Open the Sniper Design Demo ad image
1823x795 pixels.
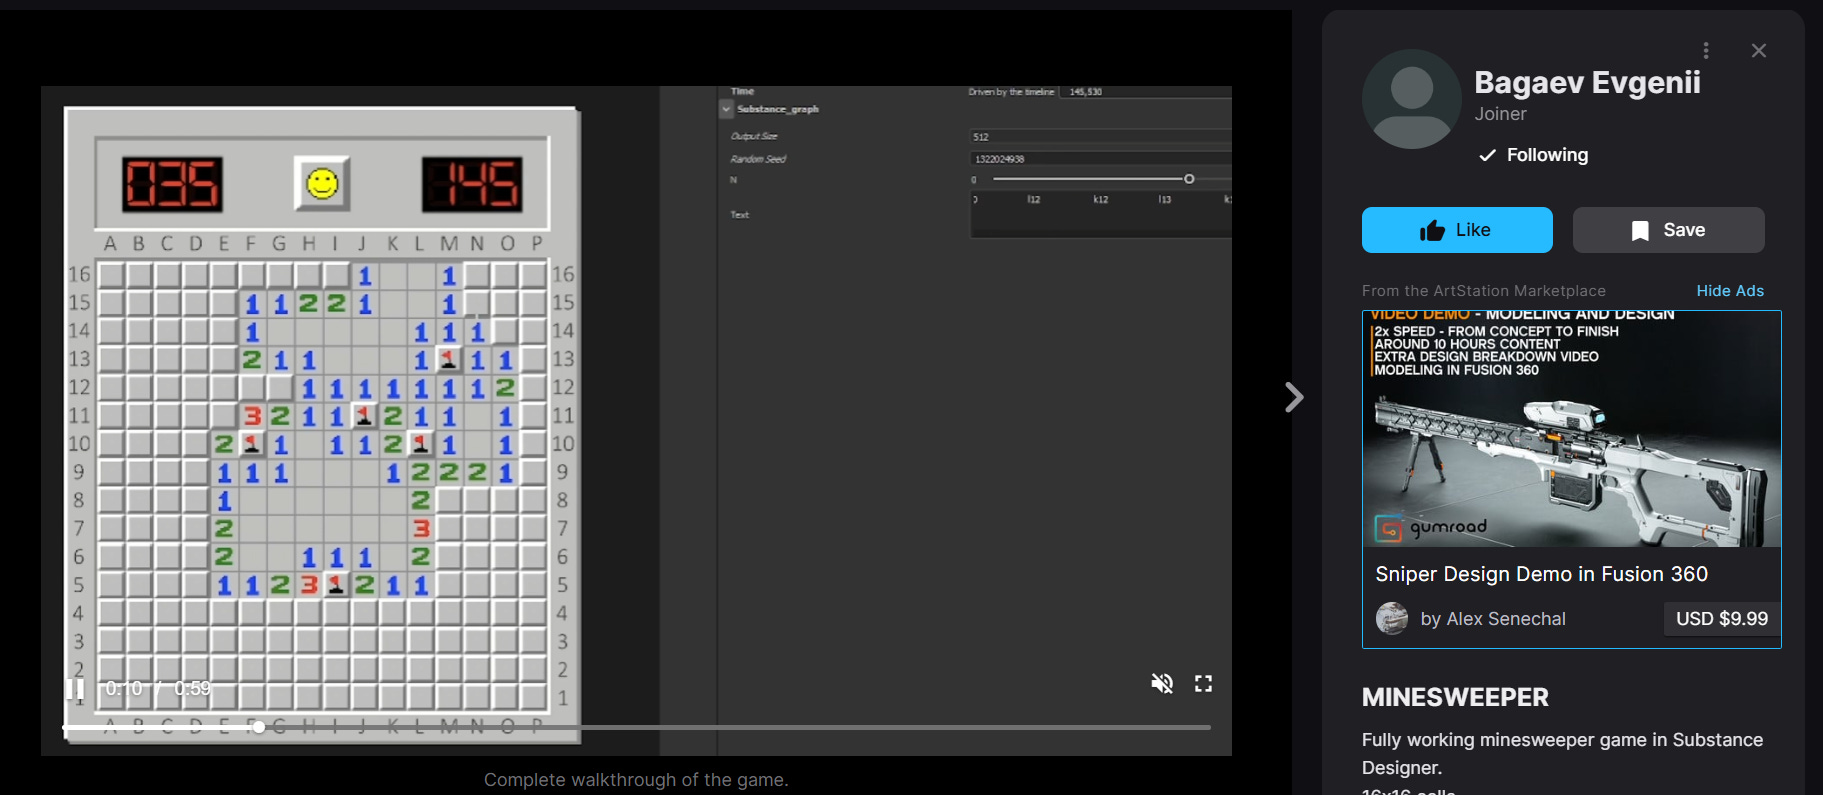click(1571, 429)
